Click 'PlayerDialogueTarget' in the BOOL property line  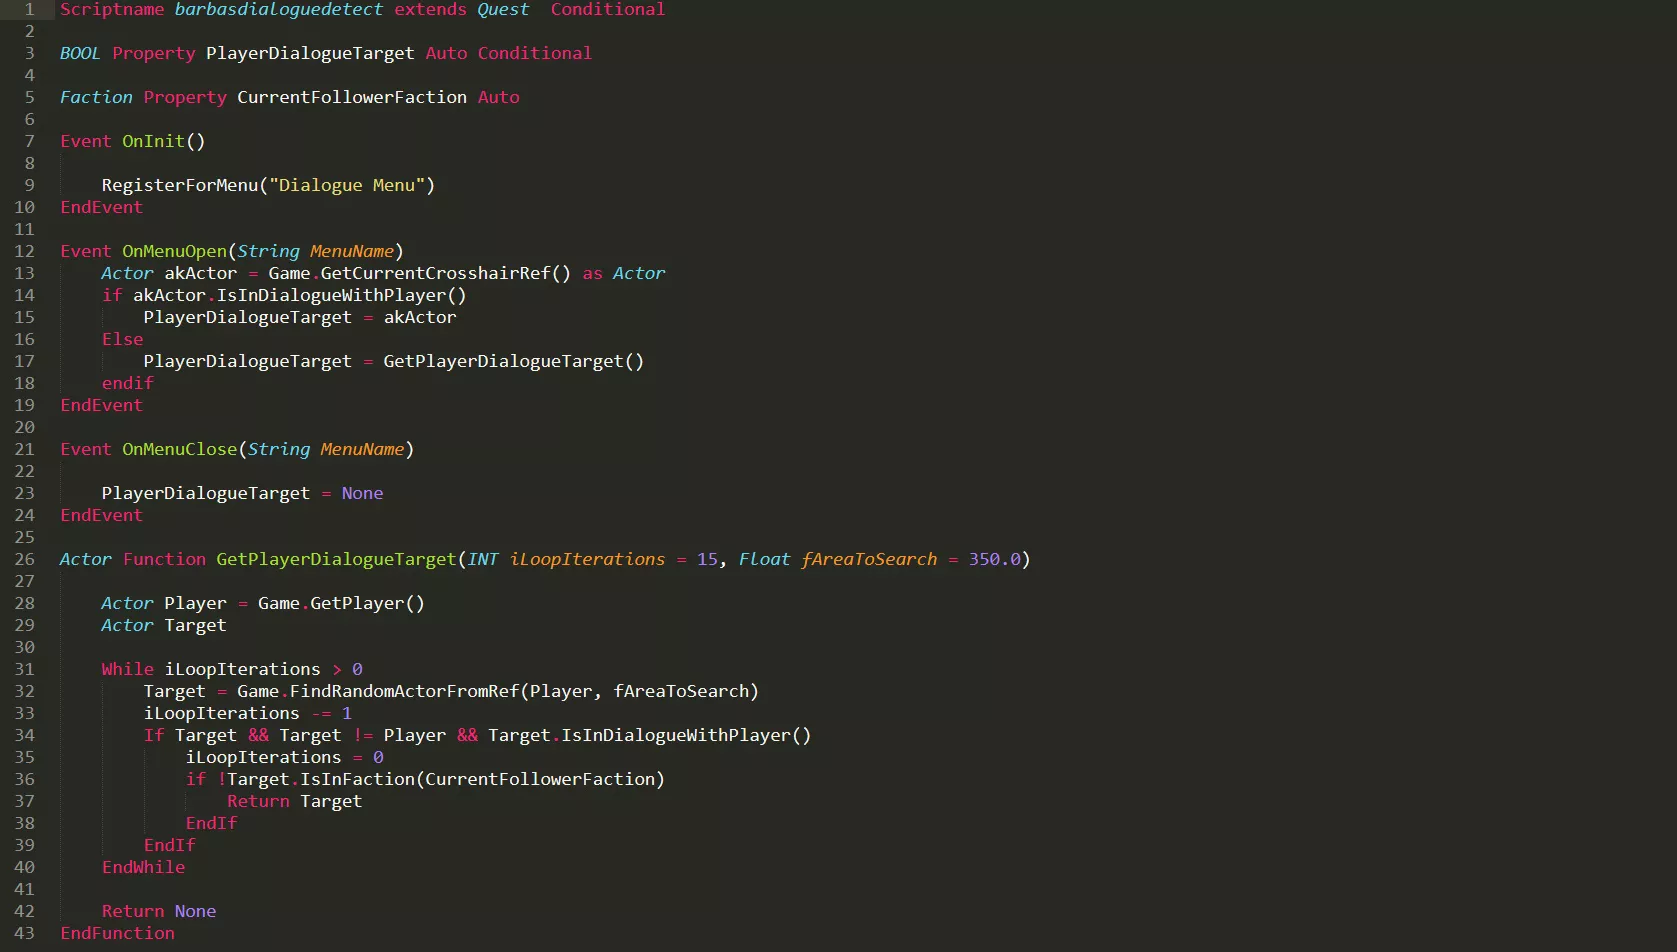310,53
